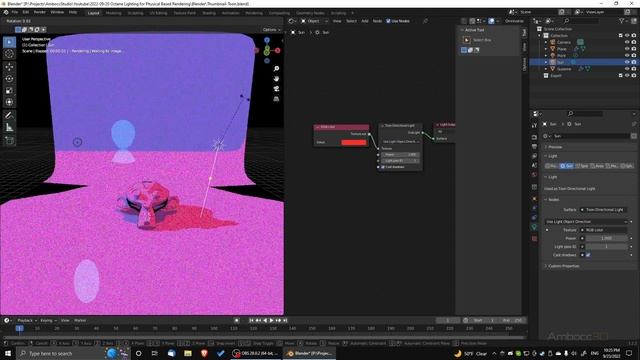640x360 pixels.
Task: Toggle the Export collection exclude checkbox
Action: pos(620,76)
